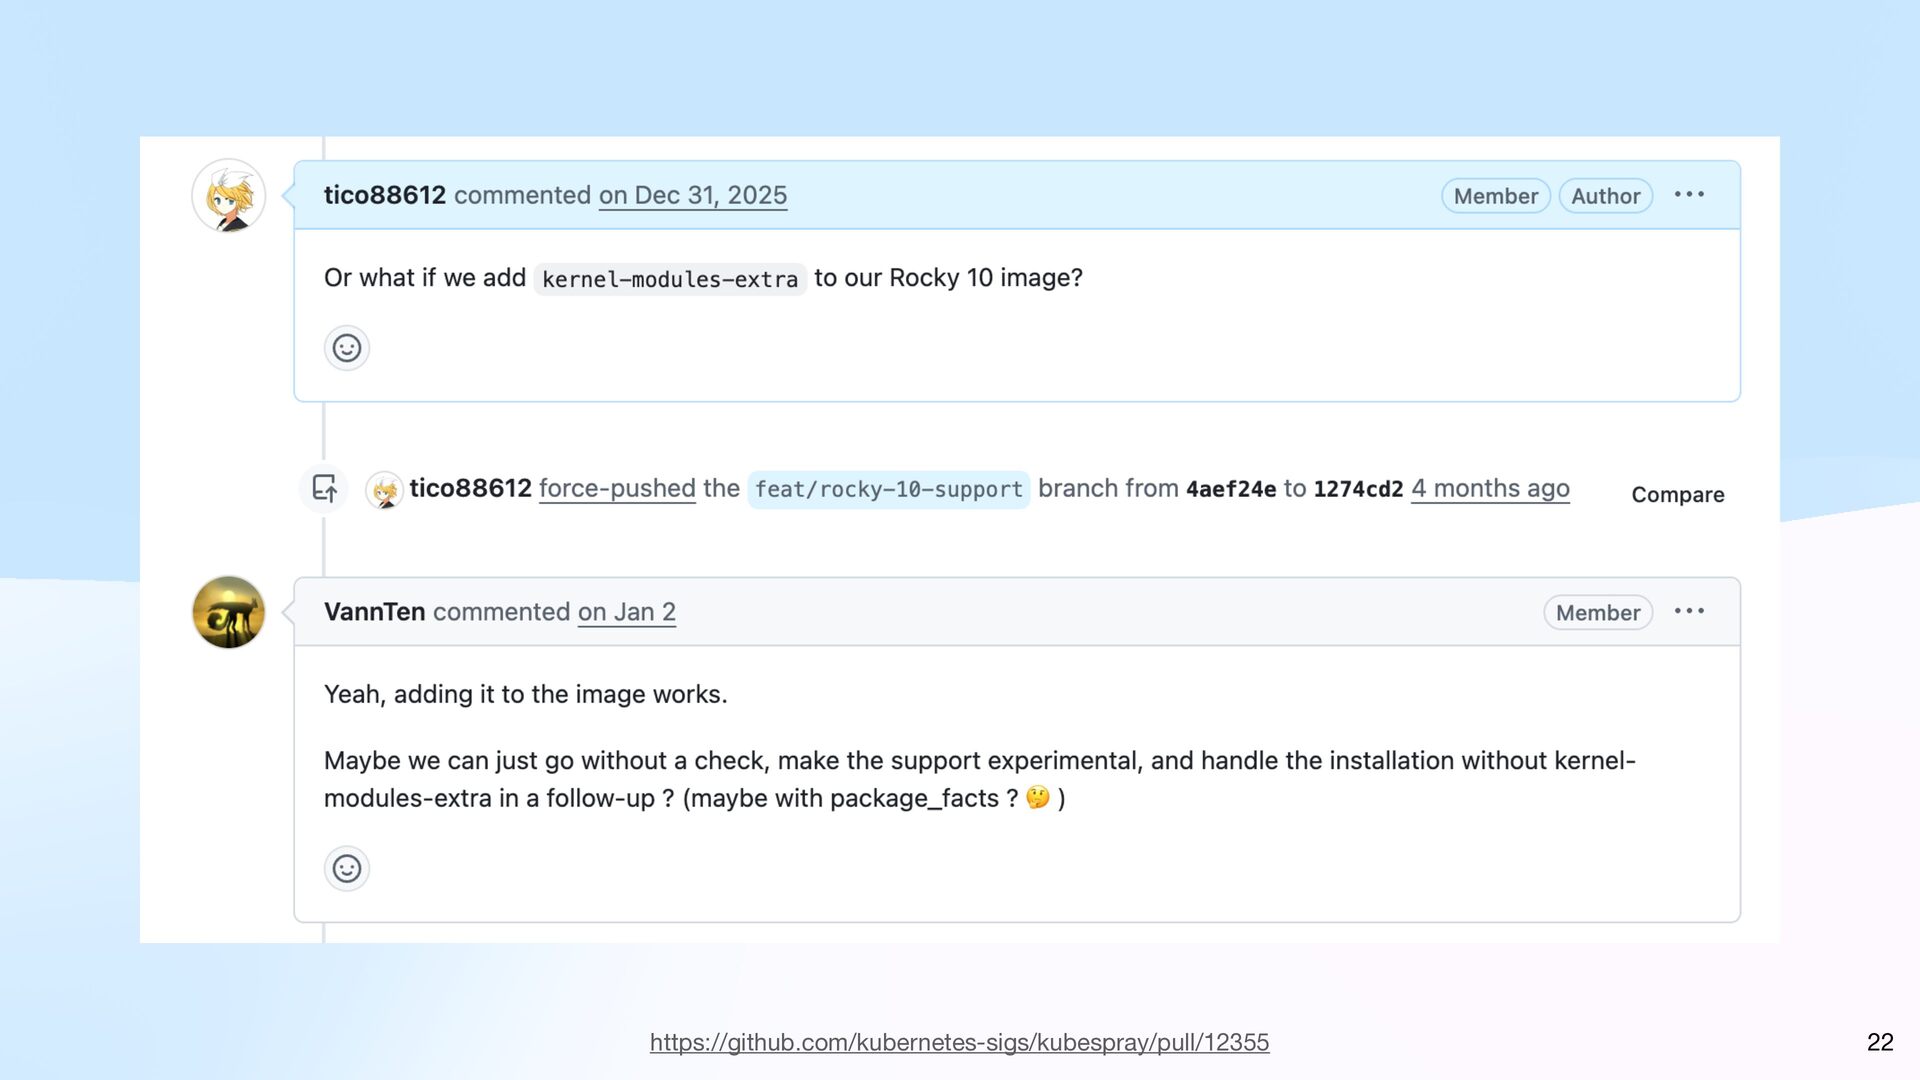
Task: Open VannTen profile from comment header
Action: (x=374, y=611)
